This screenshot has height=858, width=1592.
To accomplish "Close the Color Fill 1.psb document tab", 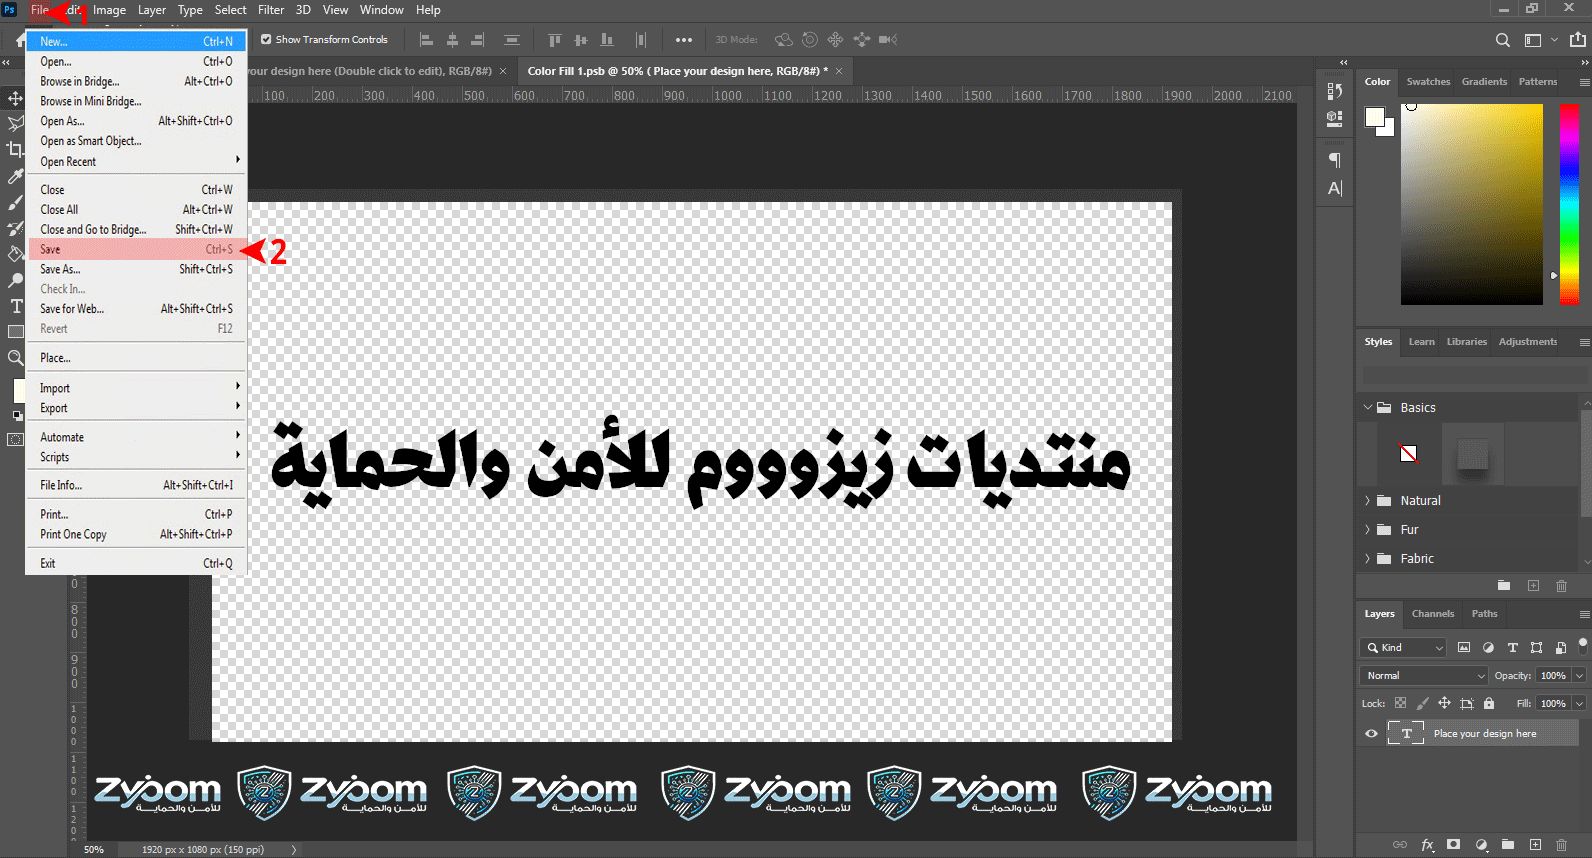I will 839,71.
